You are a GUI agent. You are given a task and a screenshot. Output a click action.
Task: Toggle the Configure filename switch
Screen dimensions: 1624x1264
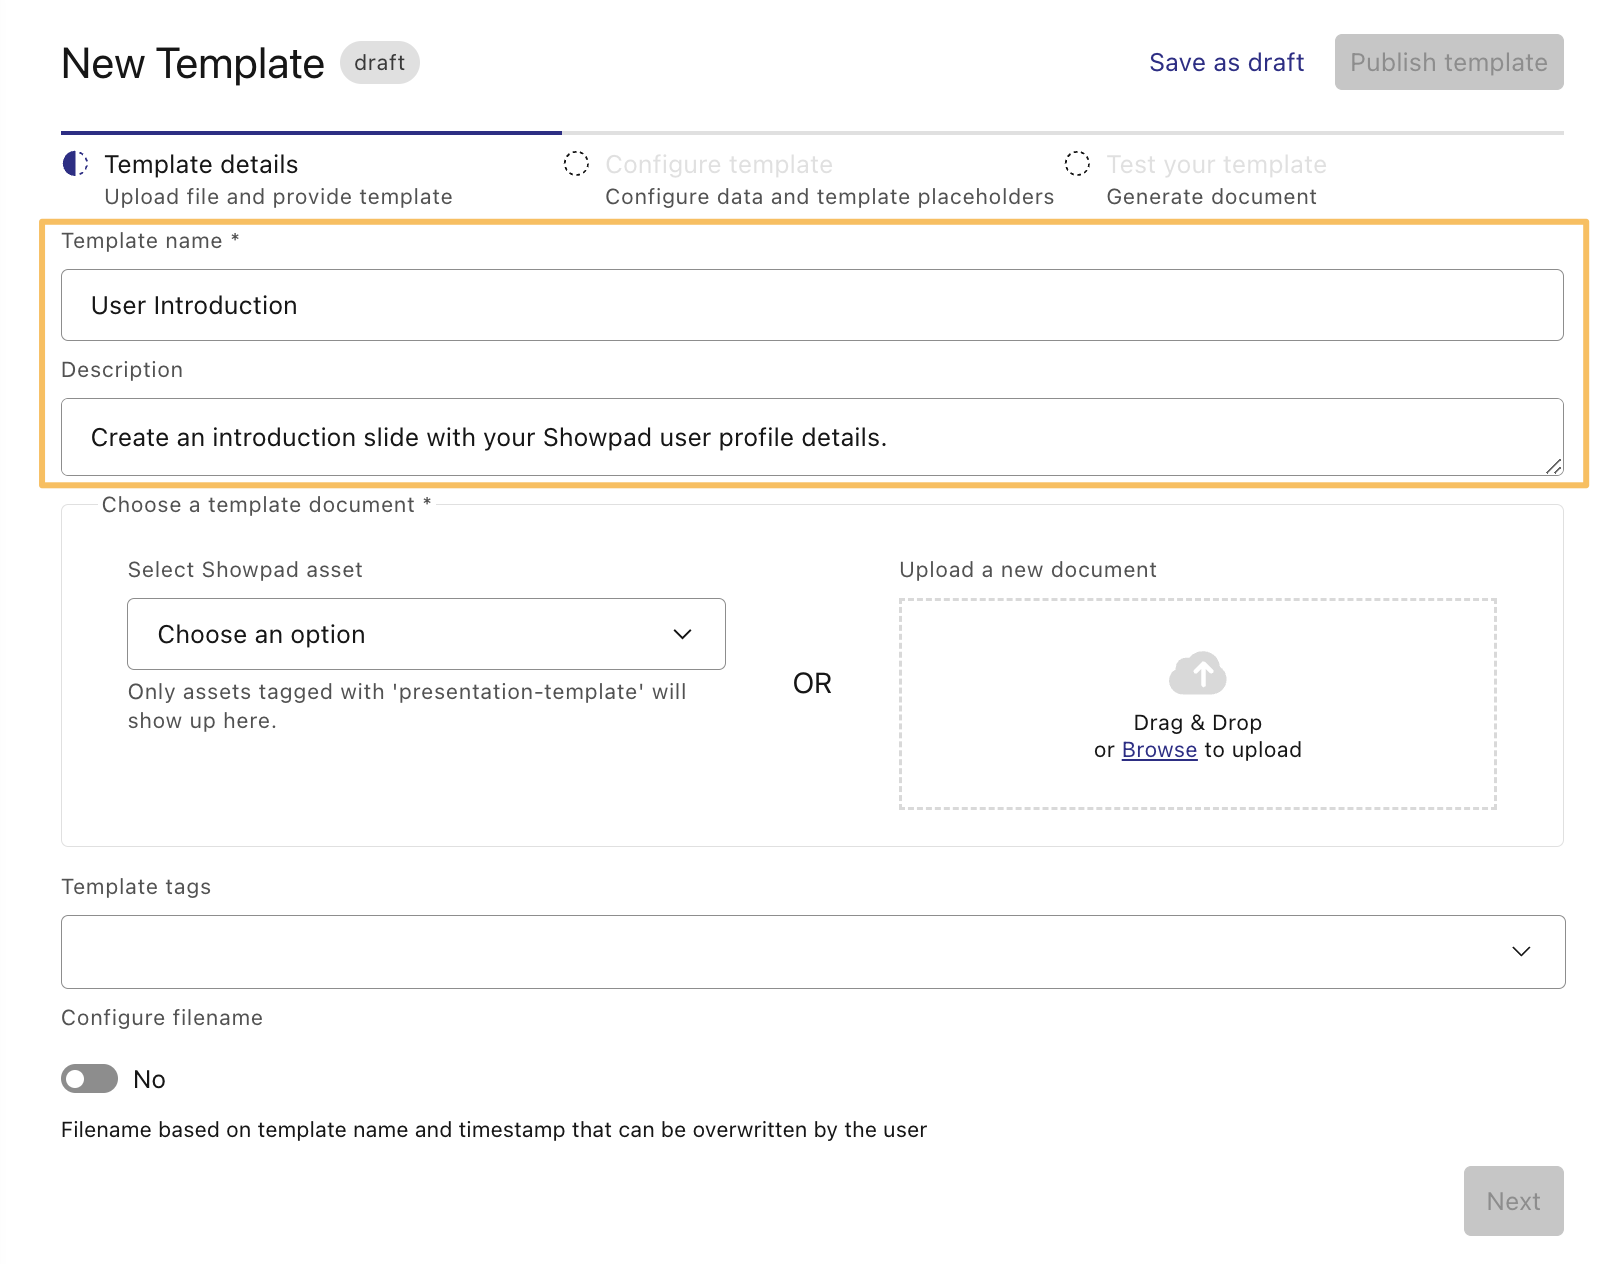pos(89,1079)
